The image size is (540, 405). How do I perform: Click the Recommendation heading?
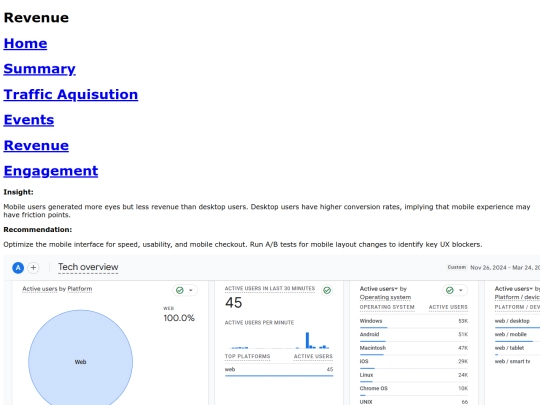click(38, 230)
